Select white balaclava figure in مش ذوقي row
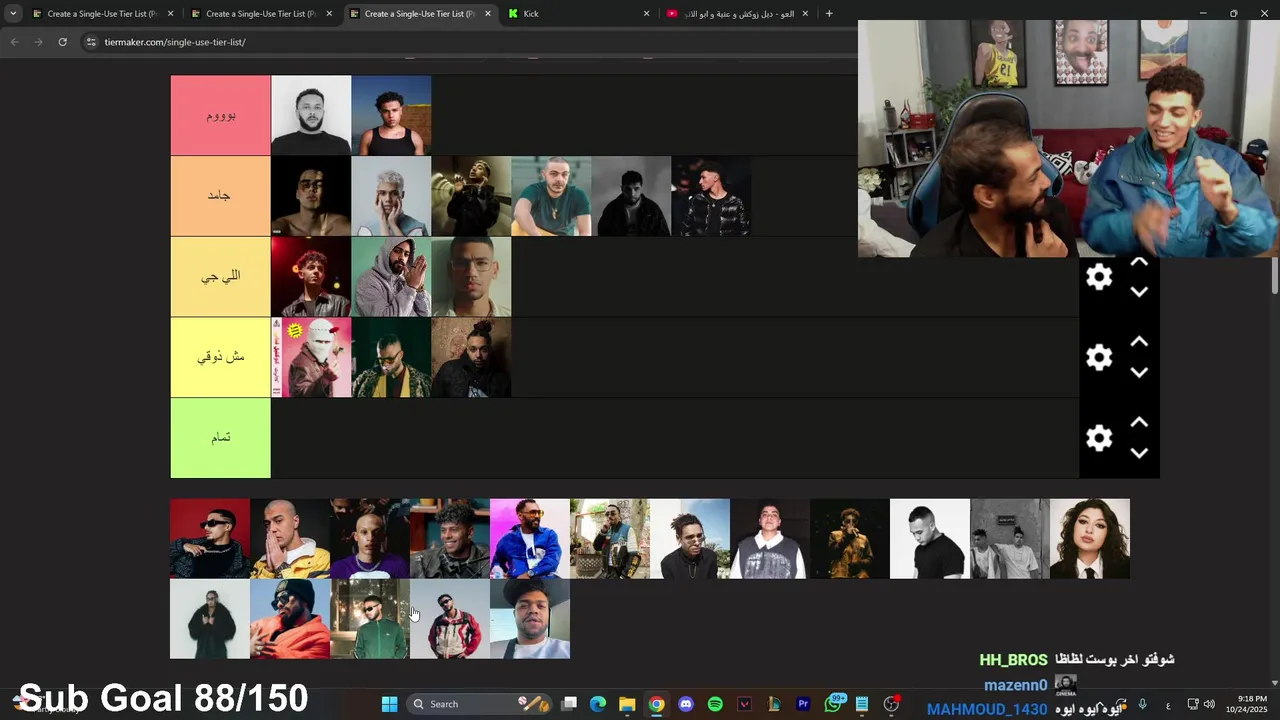The height and width of the screenshot is (720, 1280). click(311, 357)
